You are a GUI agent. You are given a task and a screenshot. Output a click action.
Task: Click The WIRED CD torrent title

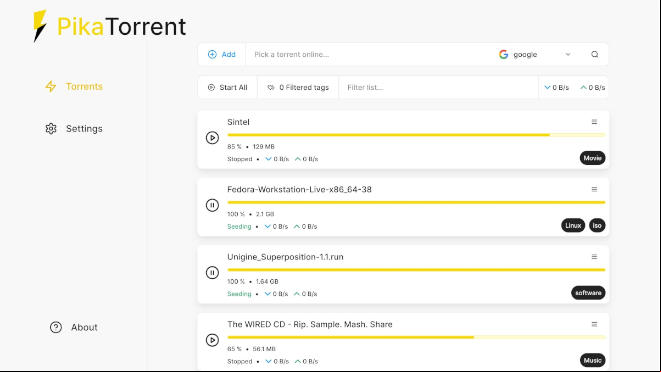coord(309,324)
